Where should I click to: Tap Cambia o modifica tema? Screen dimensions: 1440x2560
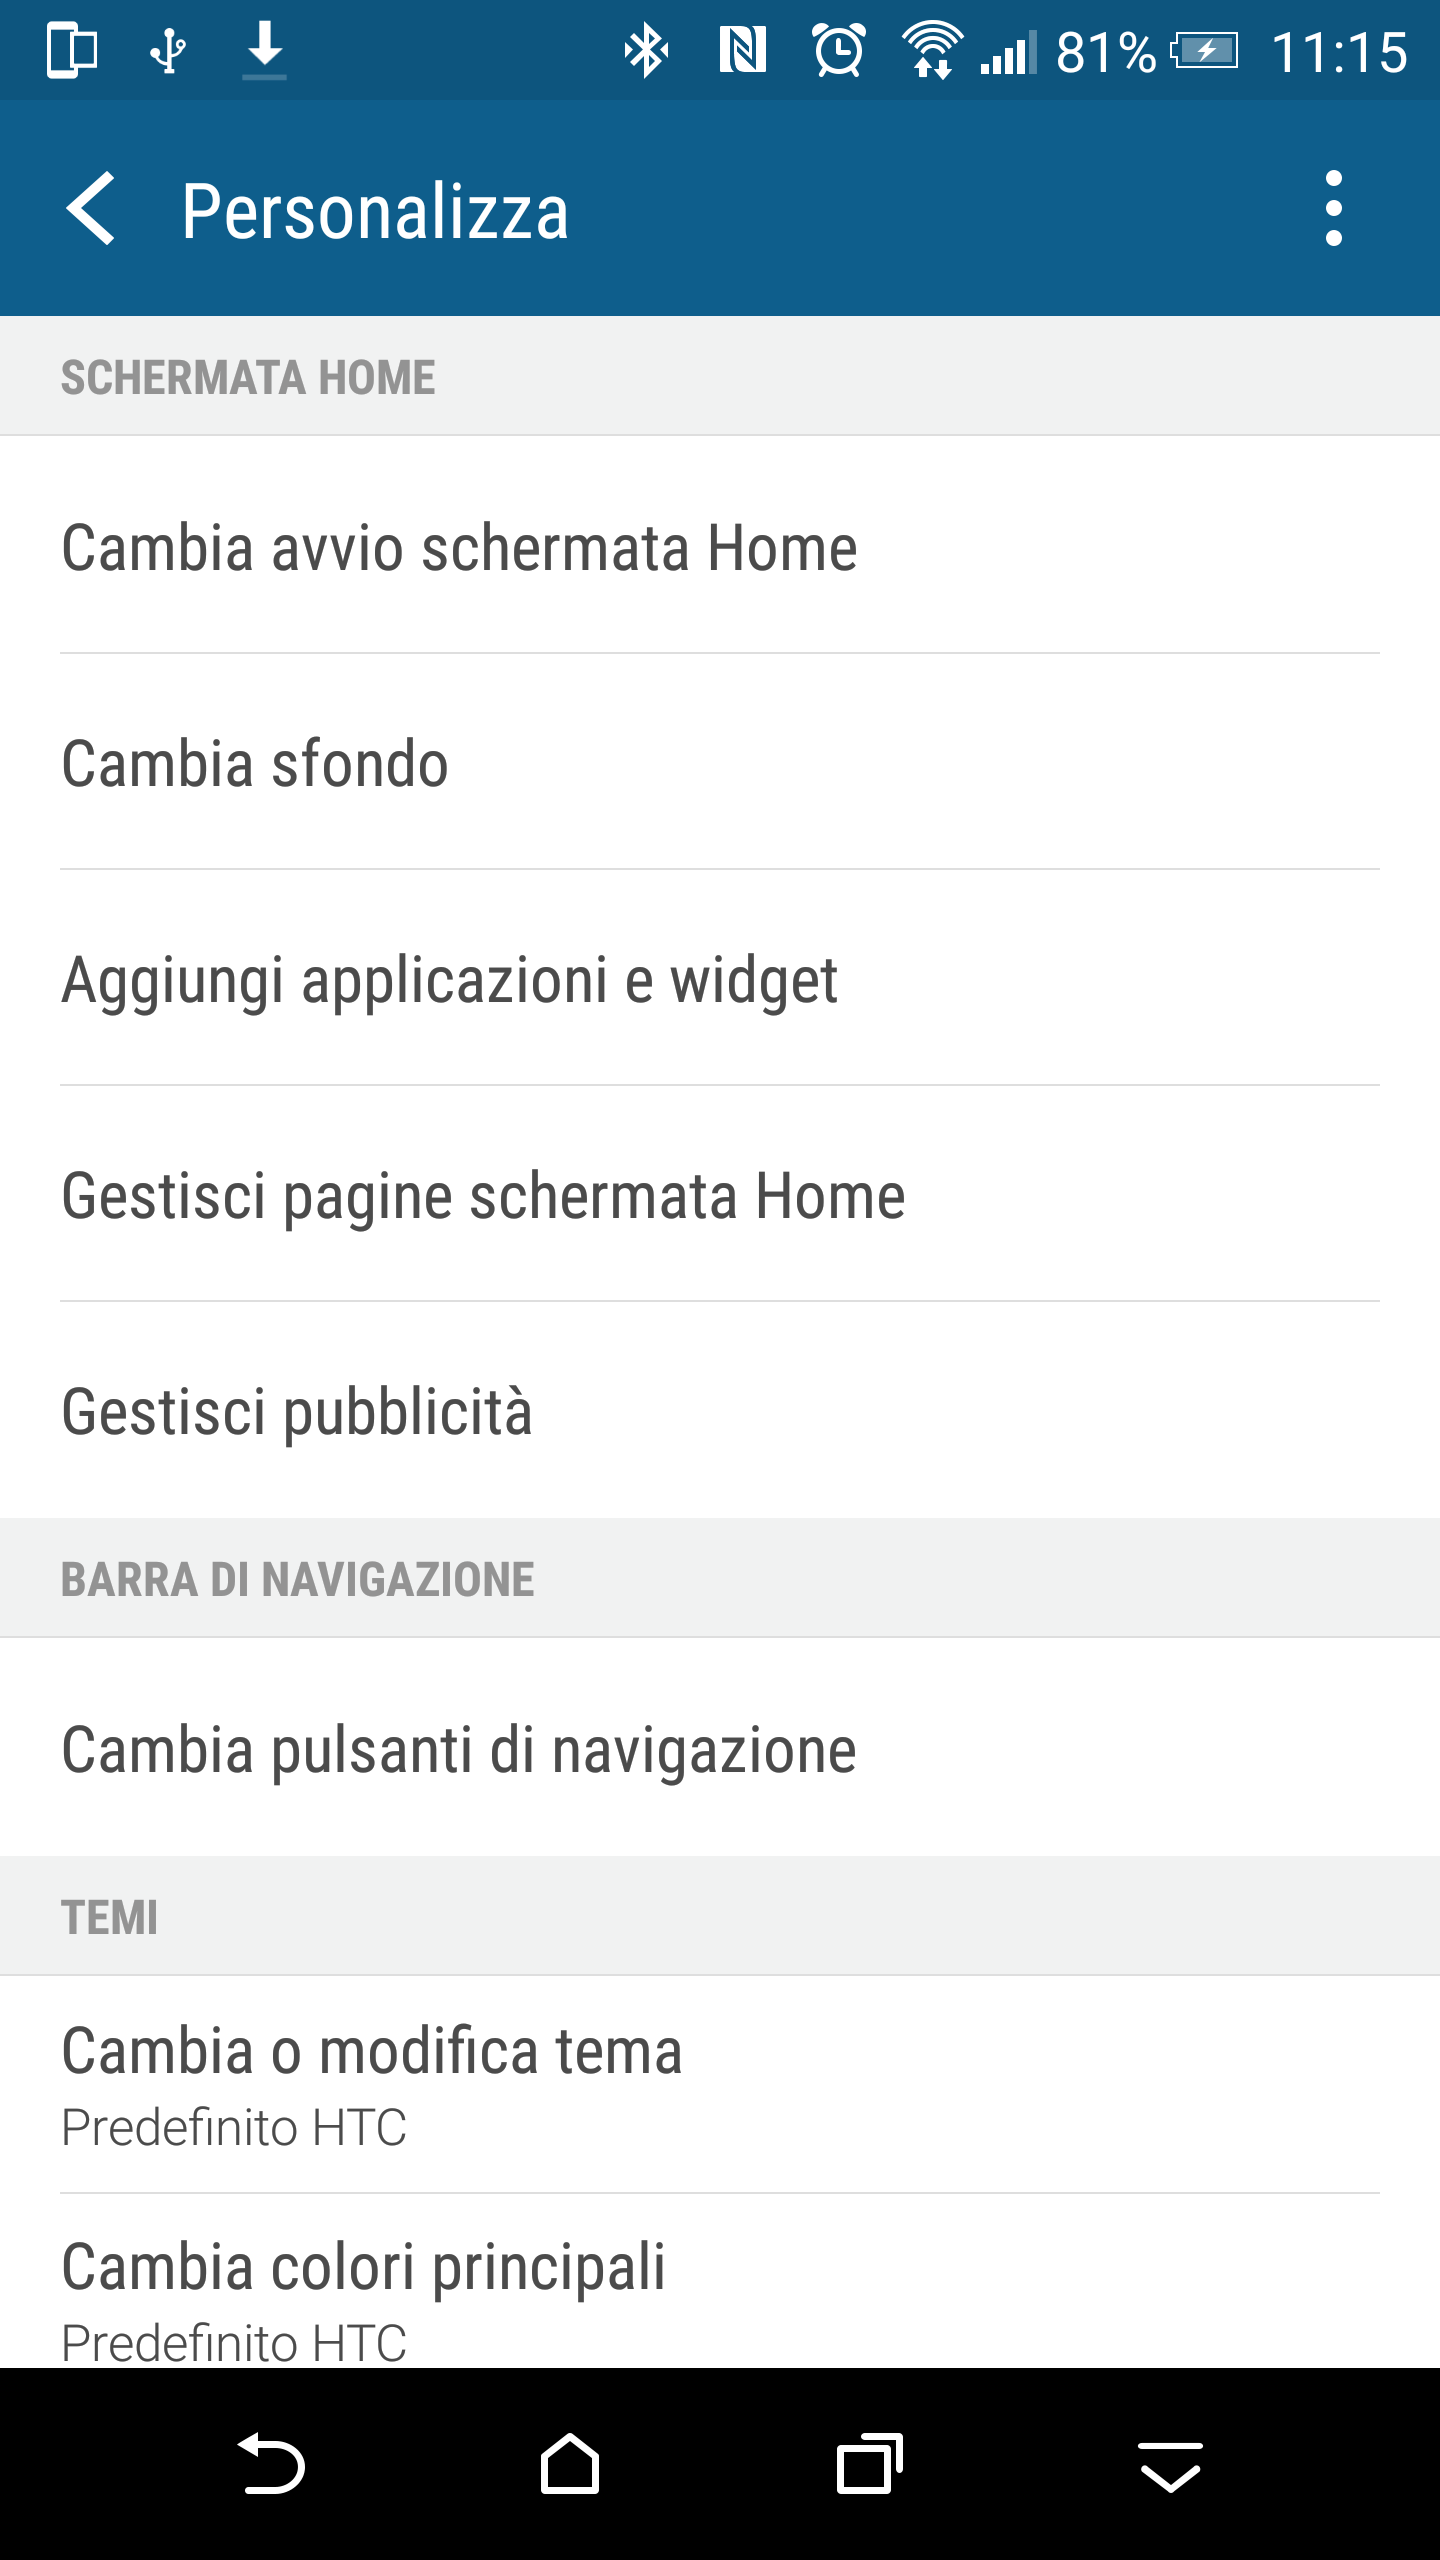720,2085
